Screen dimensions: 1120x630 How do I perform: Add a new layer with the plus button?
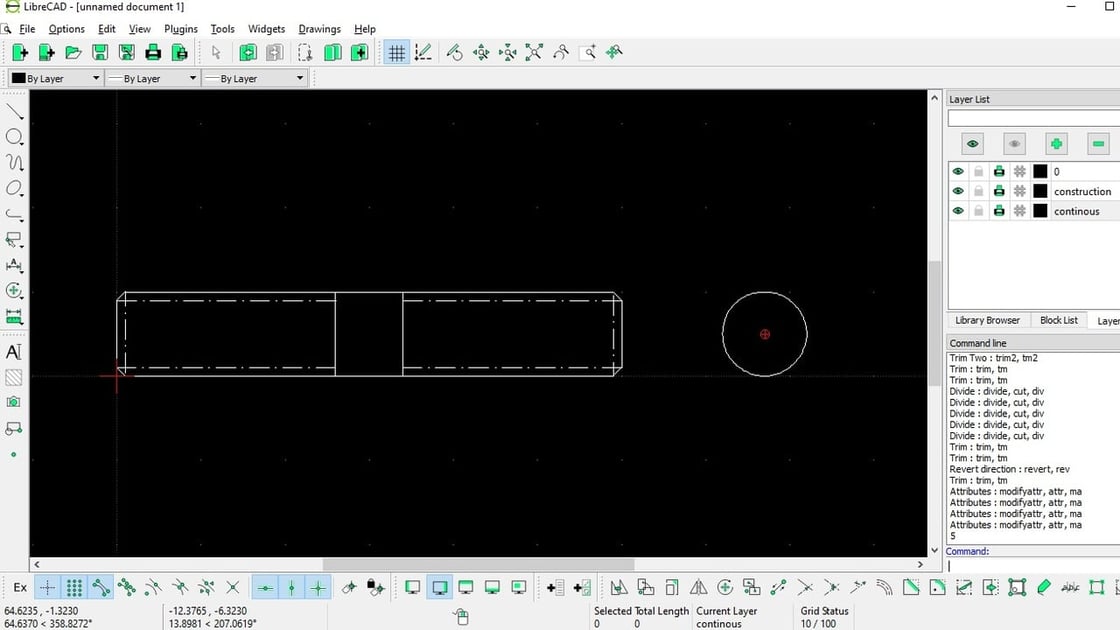point(1056,143)
